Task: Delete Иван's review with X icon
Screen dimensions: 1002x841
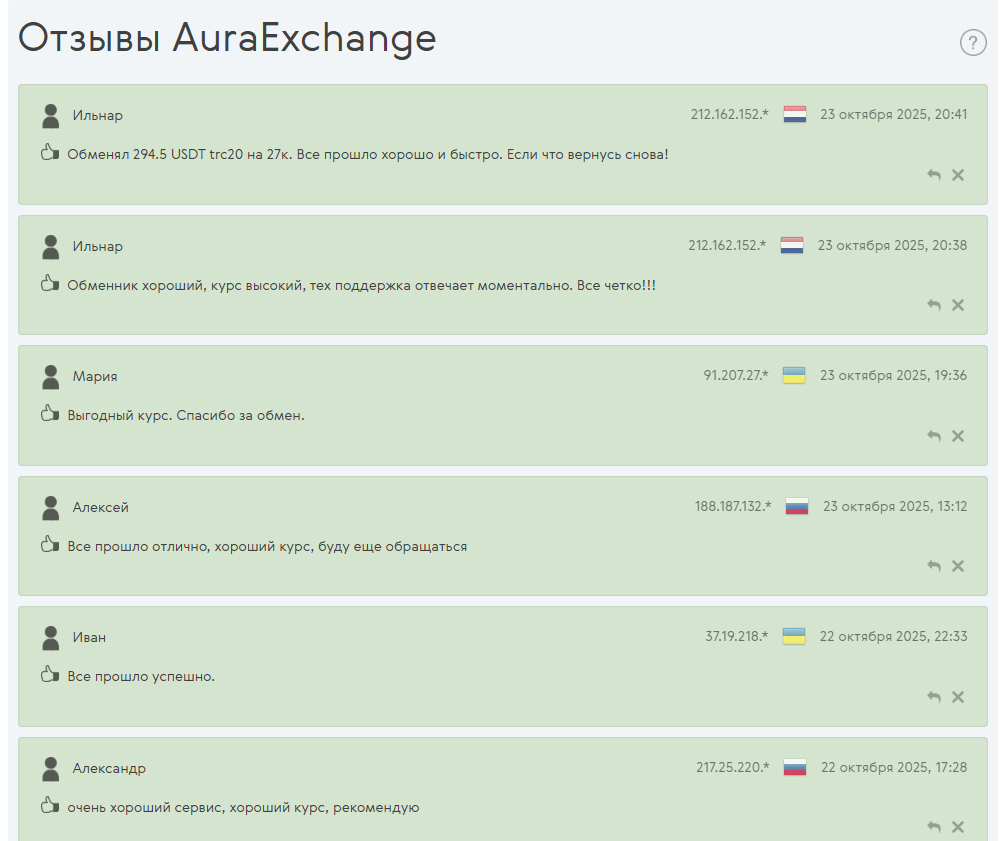Action: (x=958, y=697)
